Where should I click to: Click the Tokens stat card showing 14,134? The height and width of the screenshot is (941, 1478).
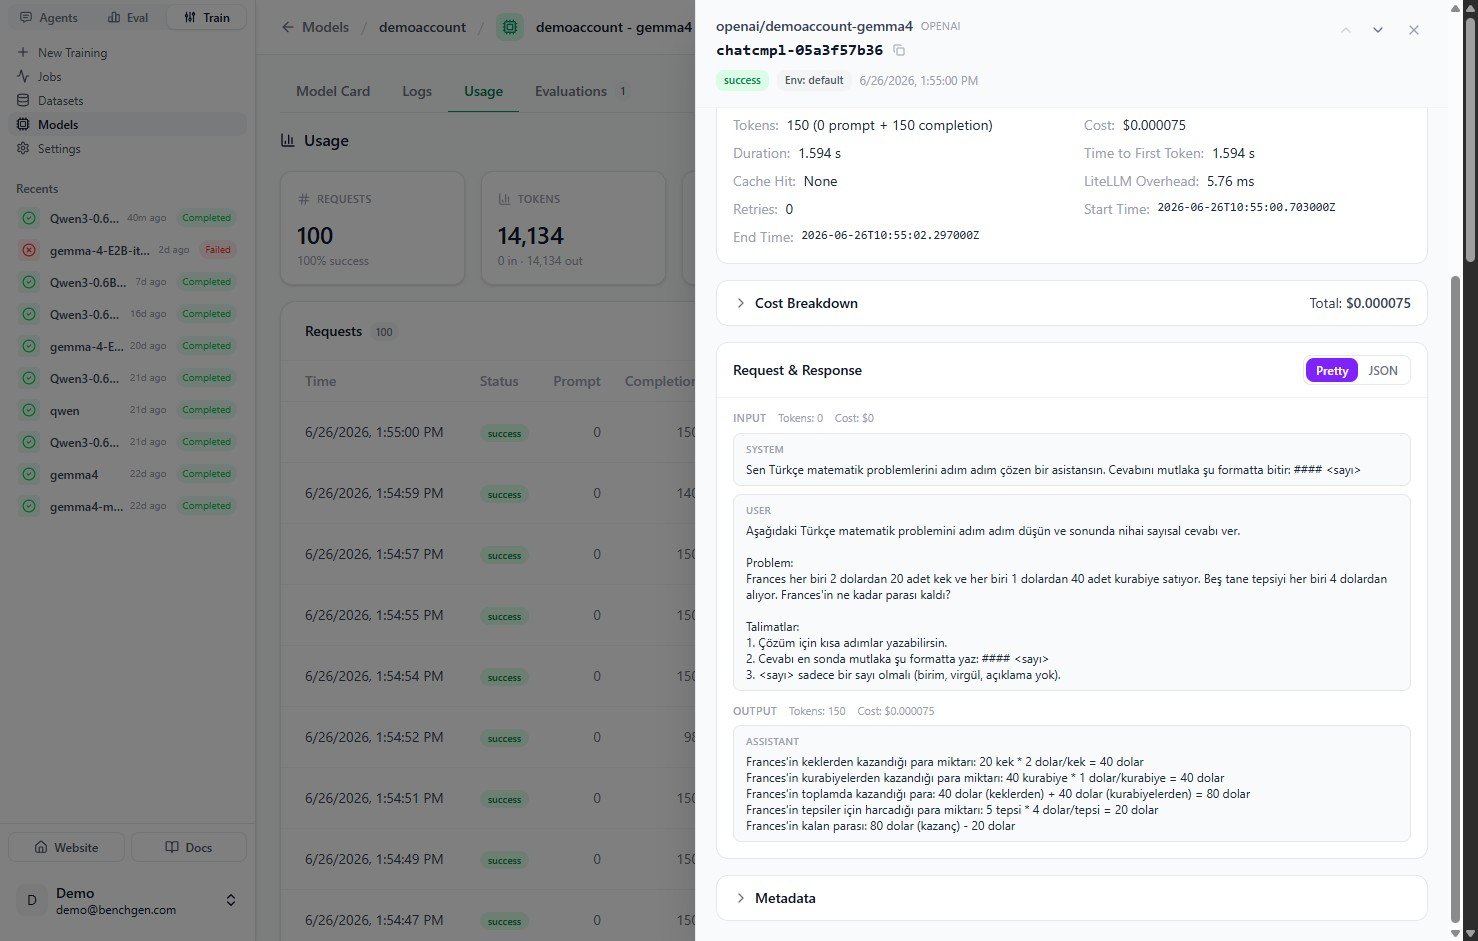(573, 228)
